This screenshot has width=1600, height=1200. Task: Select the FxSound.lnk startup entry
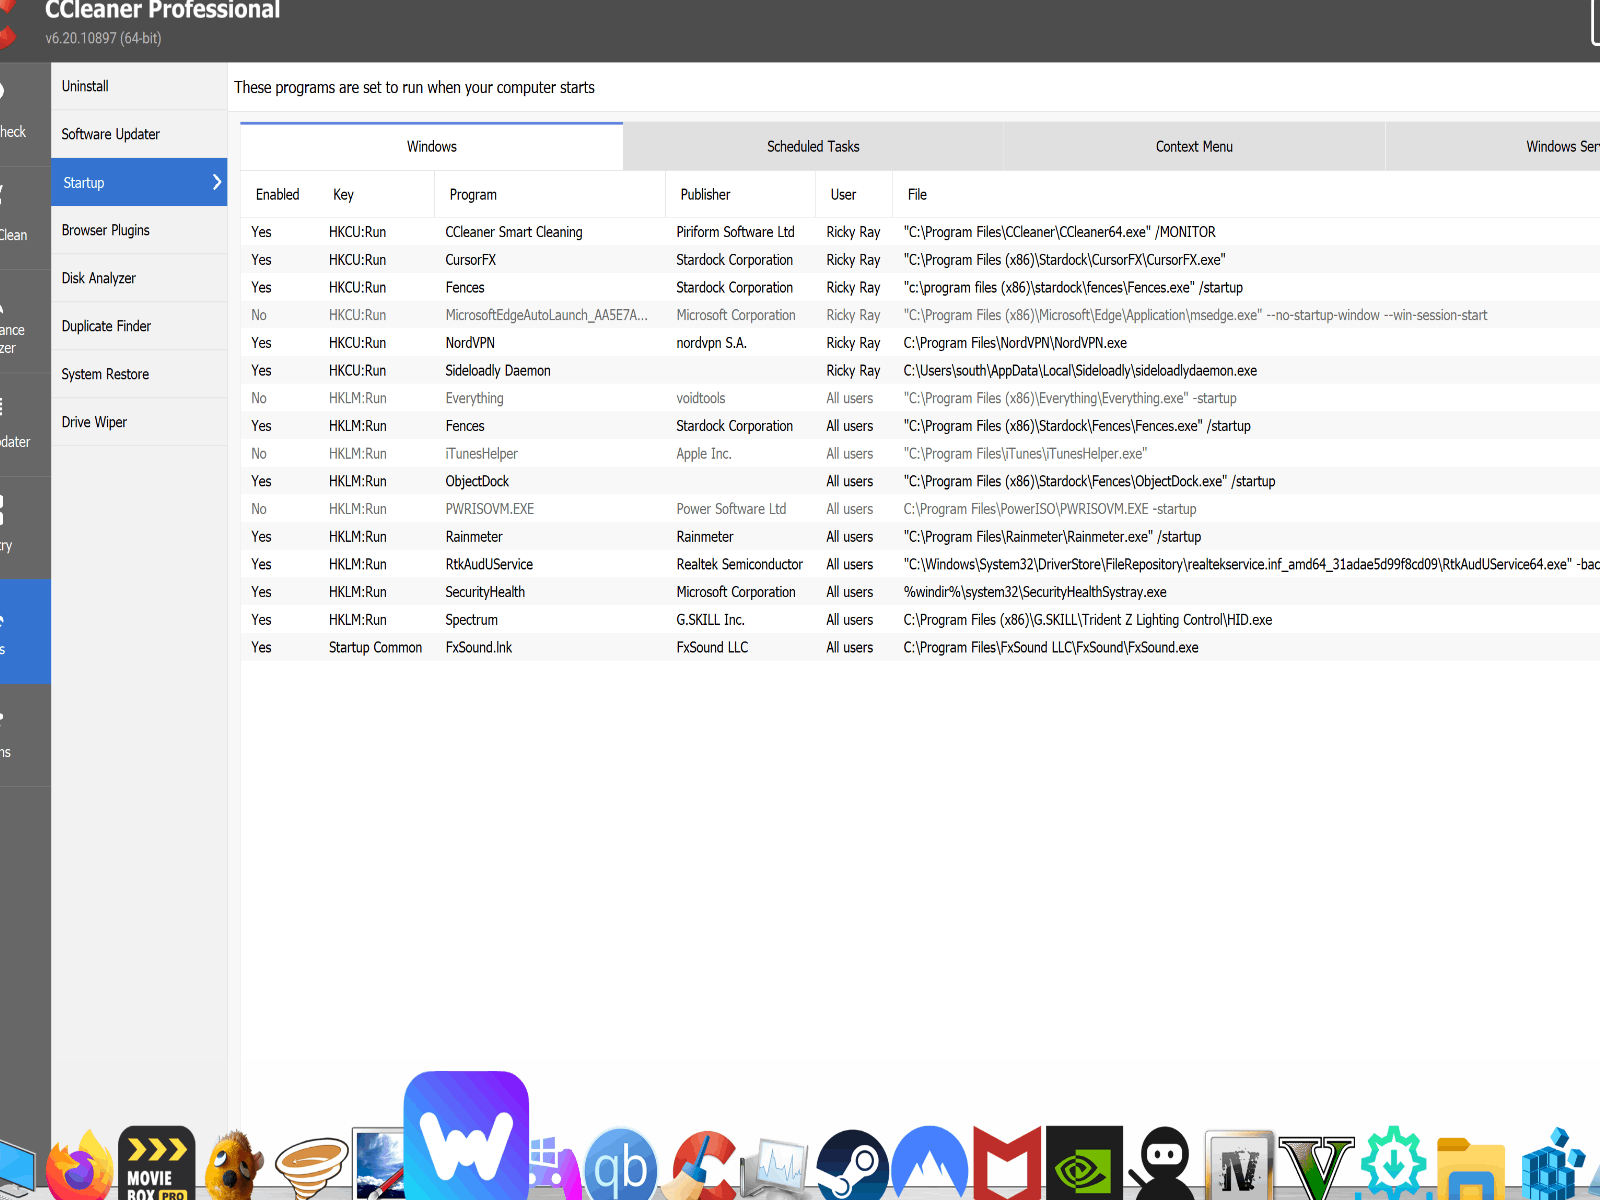tap(920, 648)
